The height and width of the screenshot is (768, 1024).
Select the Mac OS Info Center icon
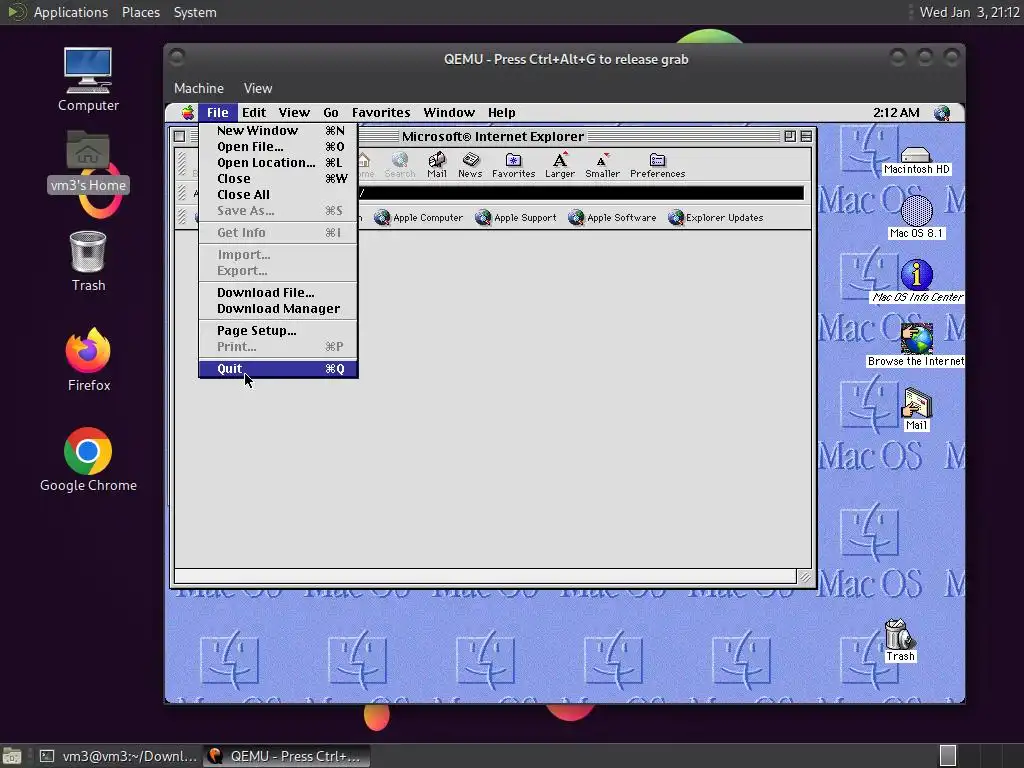(x=917, y=281)
